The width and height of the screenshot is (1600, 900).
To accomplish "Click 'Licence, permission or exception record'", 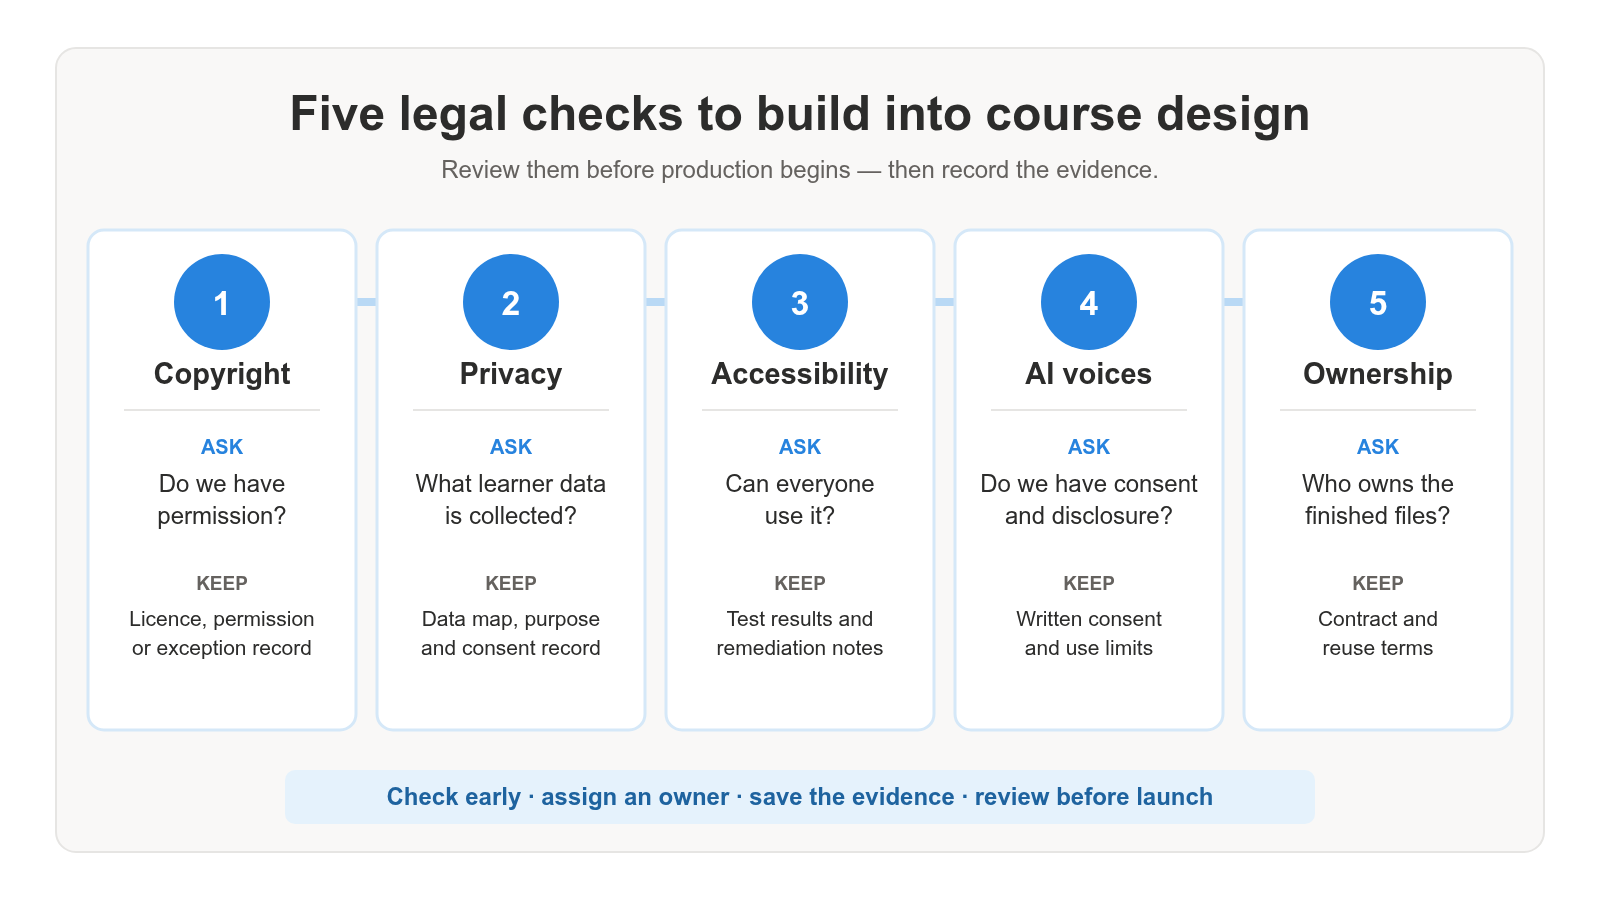I will coord(222,633).
